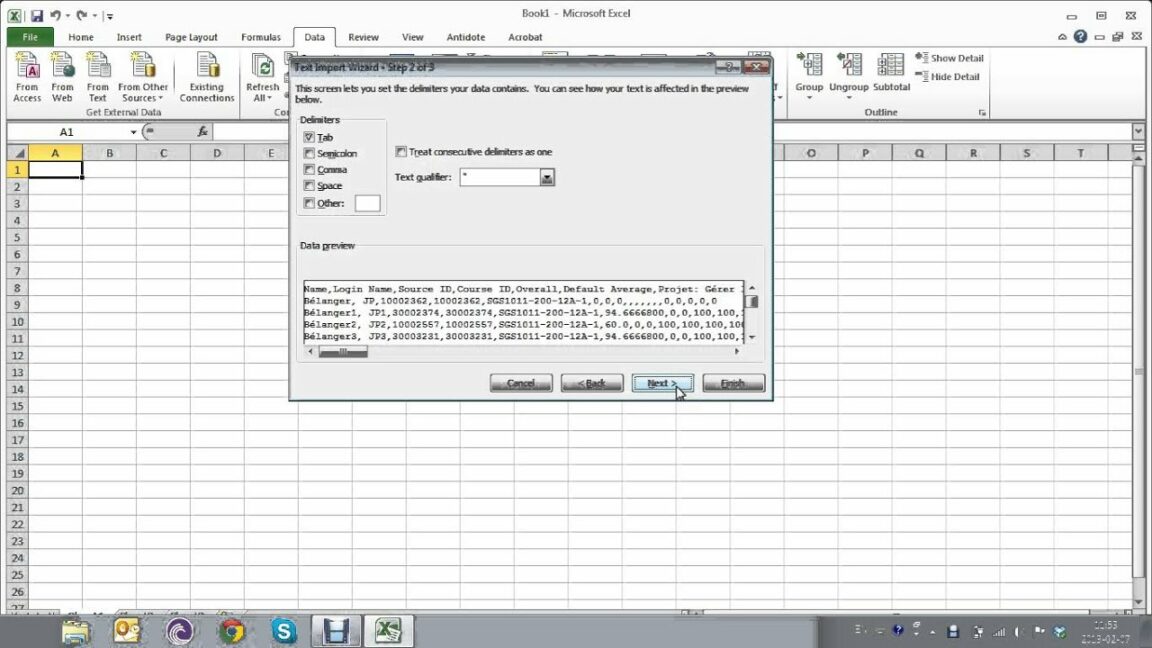Click the Finish button
Screen dimensions: 1152x648
[x=733, y=383]
